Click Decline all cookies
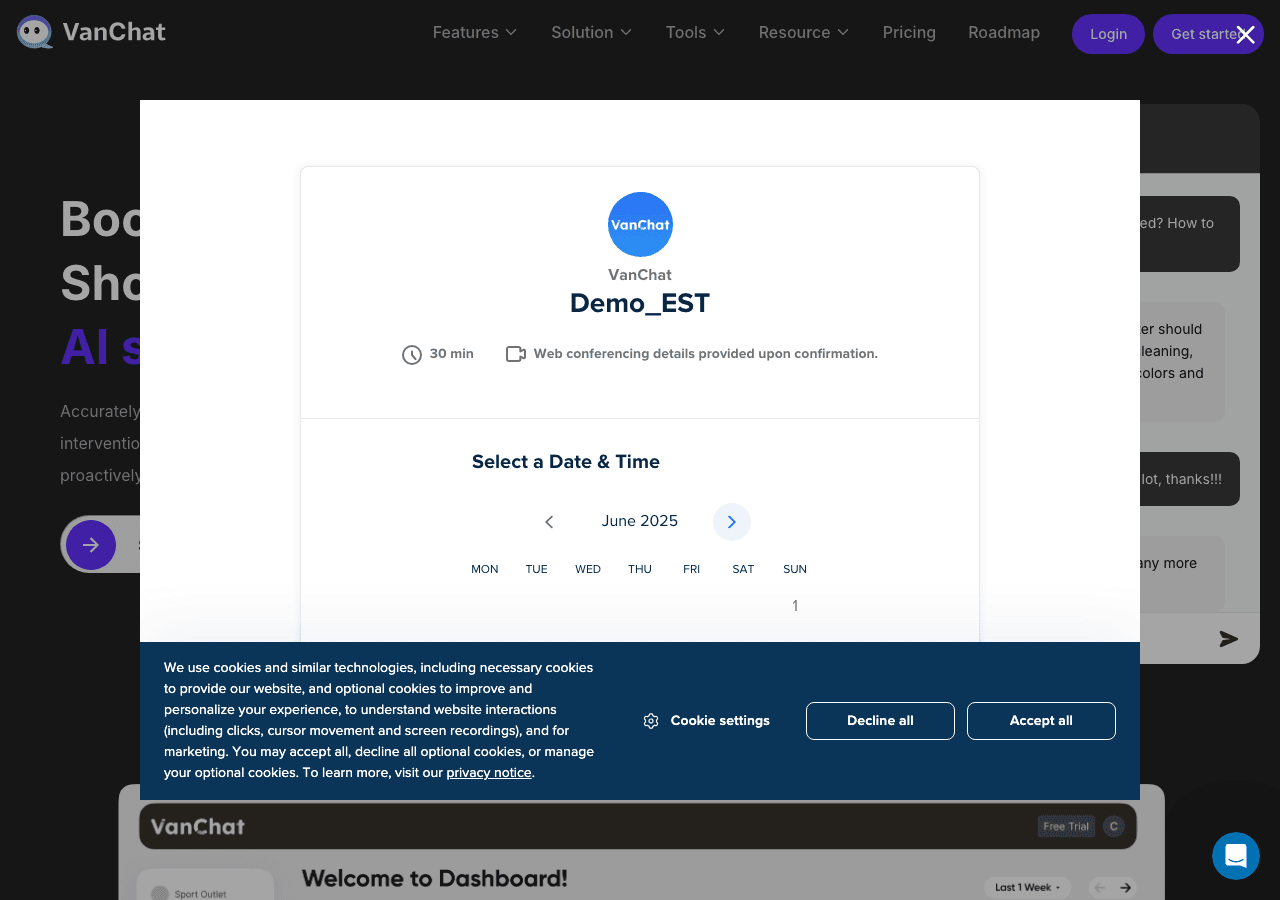1280x900 pixels. tap(880, 721)
